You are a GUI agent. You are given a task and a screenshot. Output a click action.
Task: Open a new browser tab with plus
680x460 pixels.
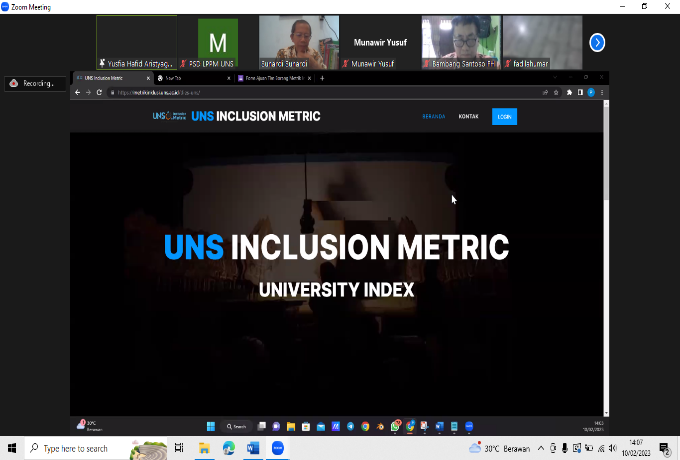tap(322, 78)
